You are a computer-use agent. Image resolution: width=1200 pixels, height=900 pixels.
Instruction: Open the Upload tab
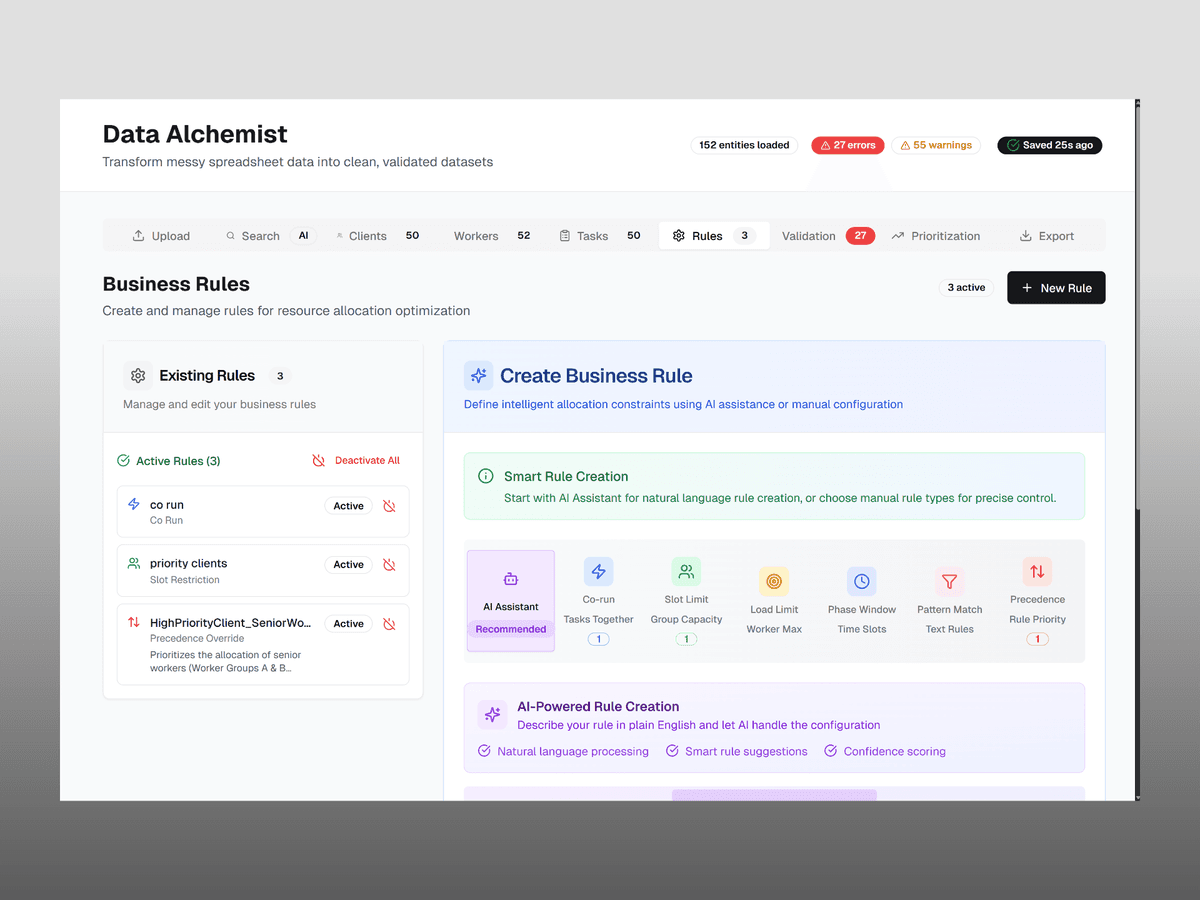161,236
